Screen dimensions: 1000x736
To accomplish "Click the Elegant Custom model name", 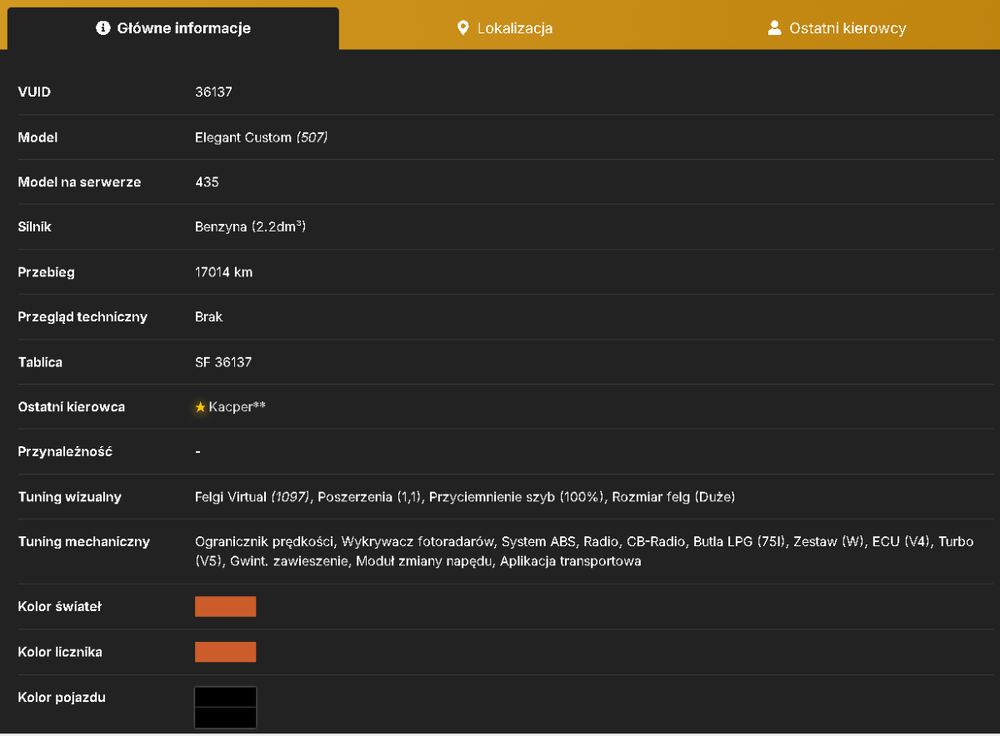I will [x=243, y=137].
